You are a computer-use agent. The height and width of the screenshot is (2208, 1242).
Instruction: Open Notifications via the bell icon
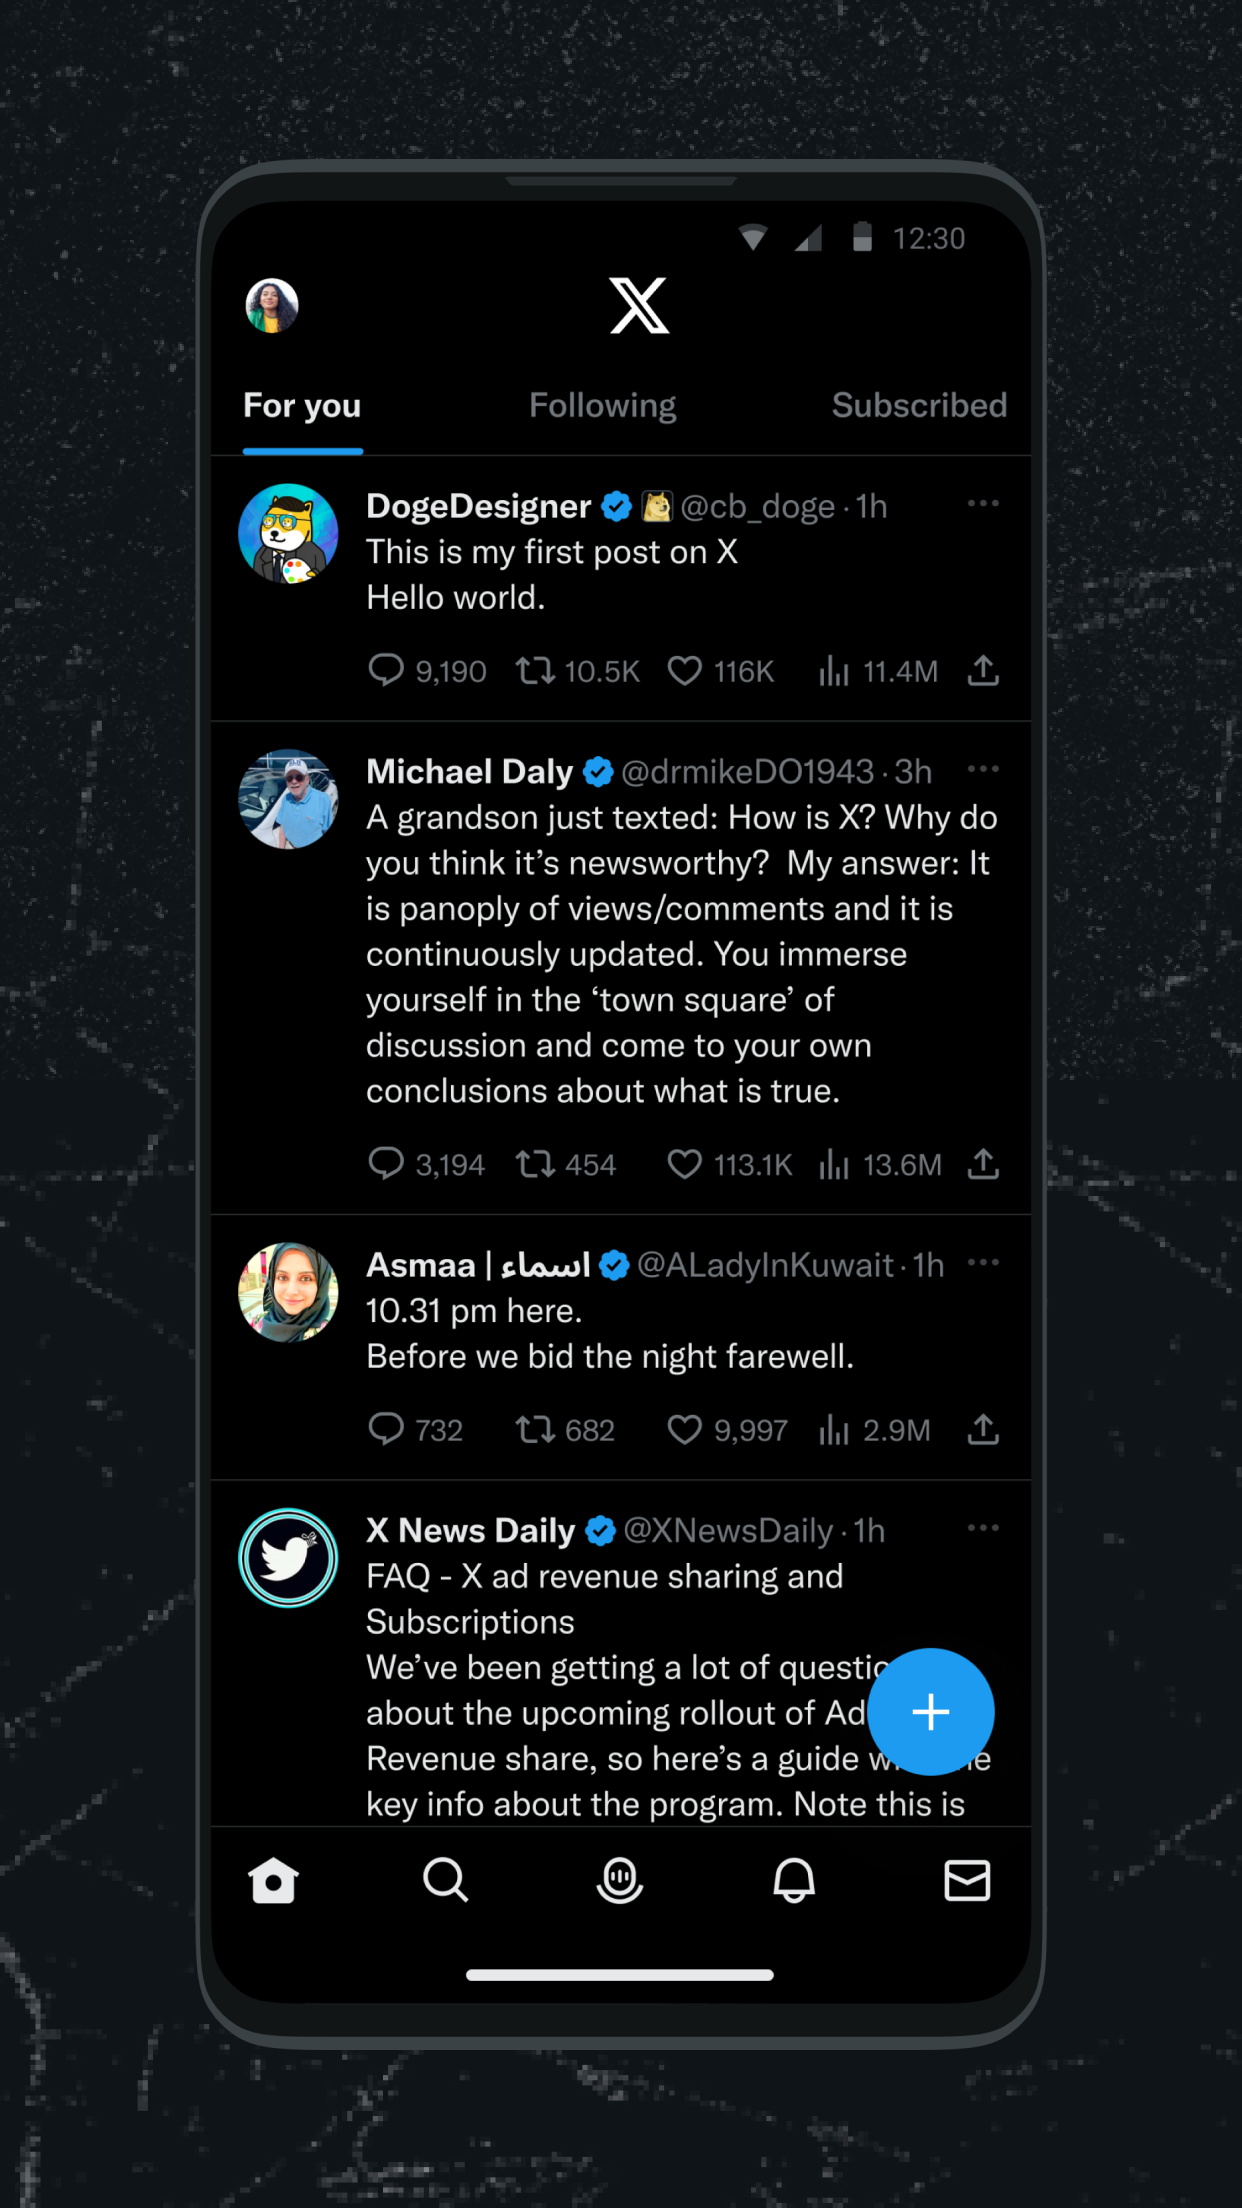point(793,1880)
